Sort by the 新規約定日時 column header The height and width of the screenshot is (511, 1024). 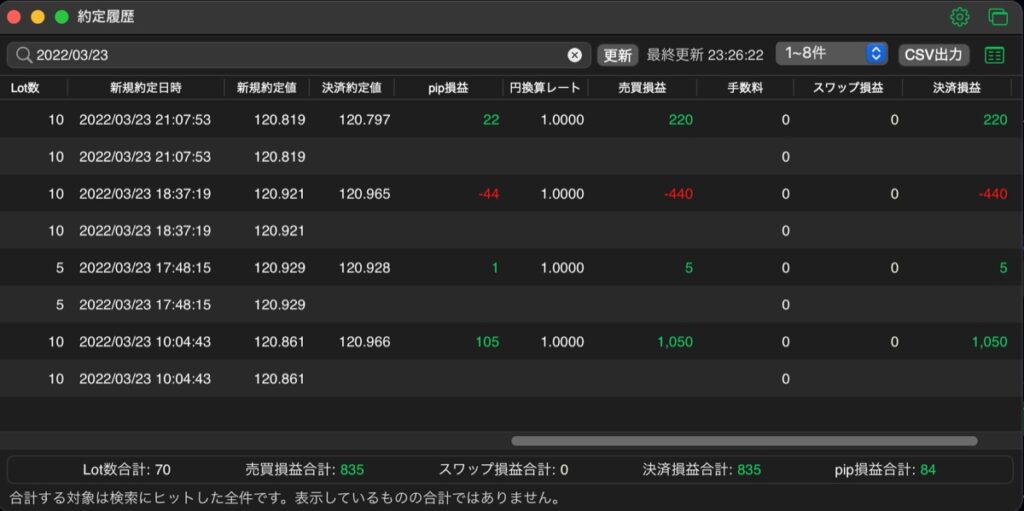click(146, 88)
